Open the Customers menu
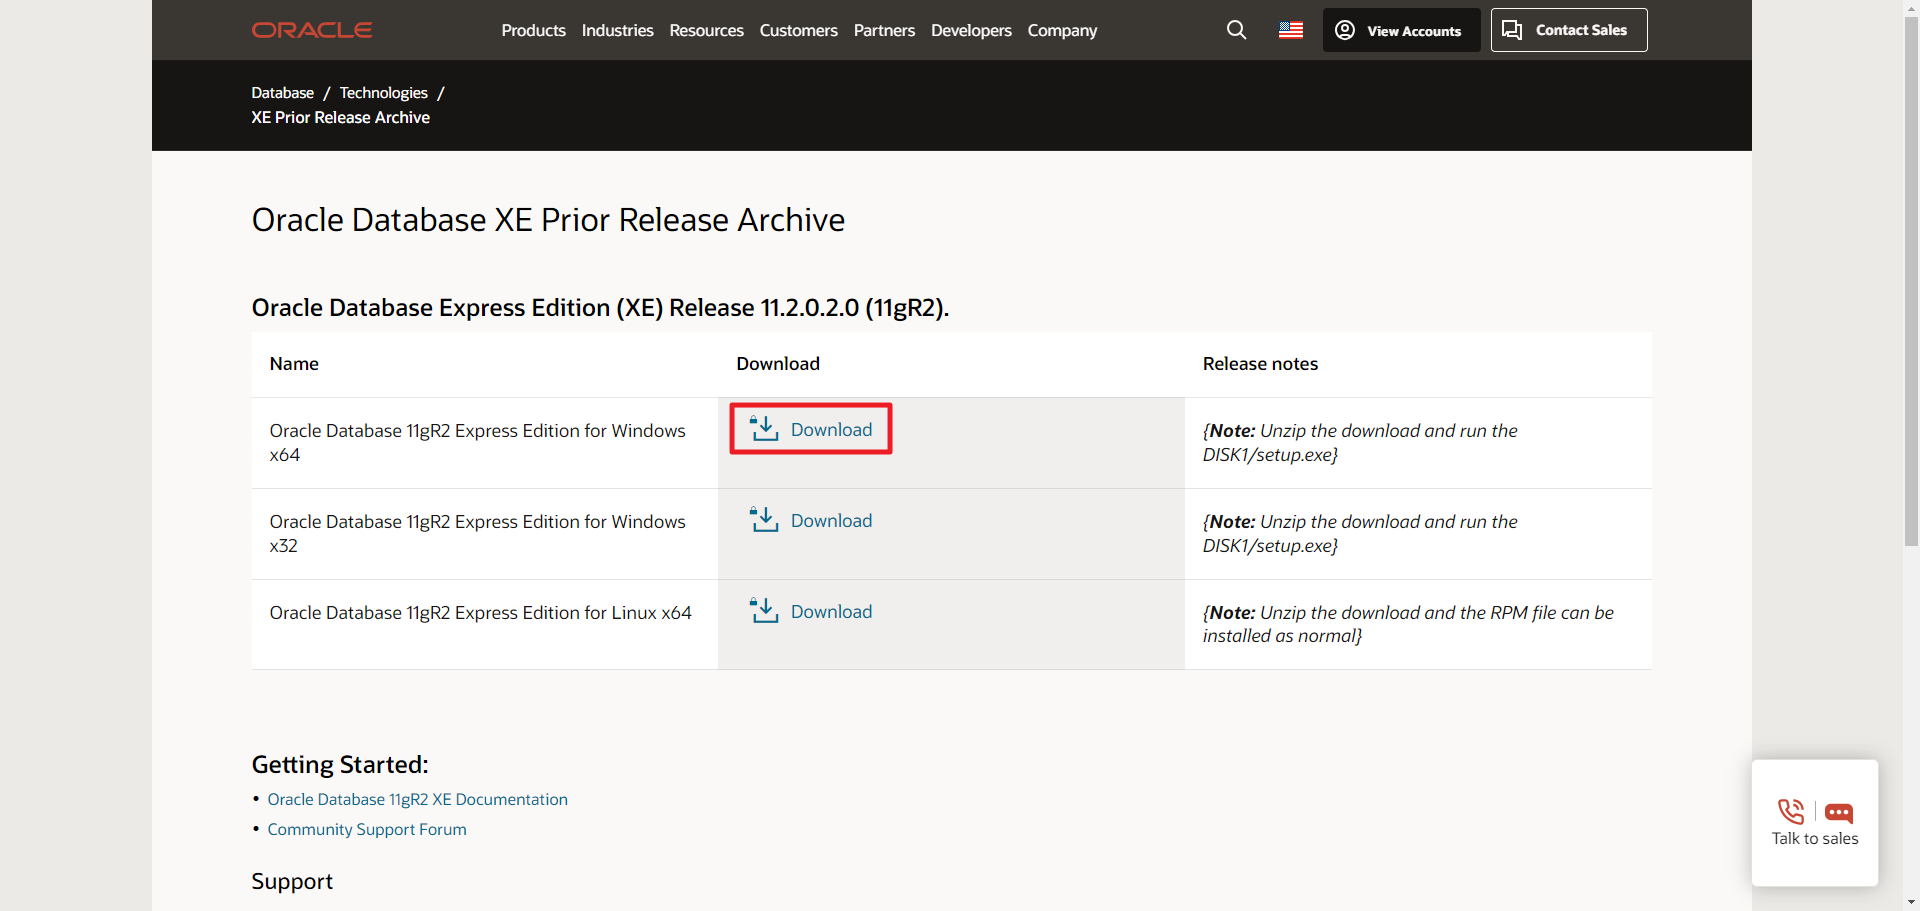 point(798,30)
